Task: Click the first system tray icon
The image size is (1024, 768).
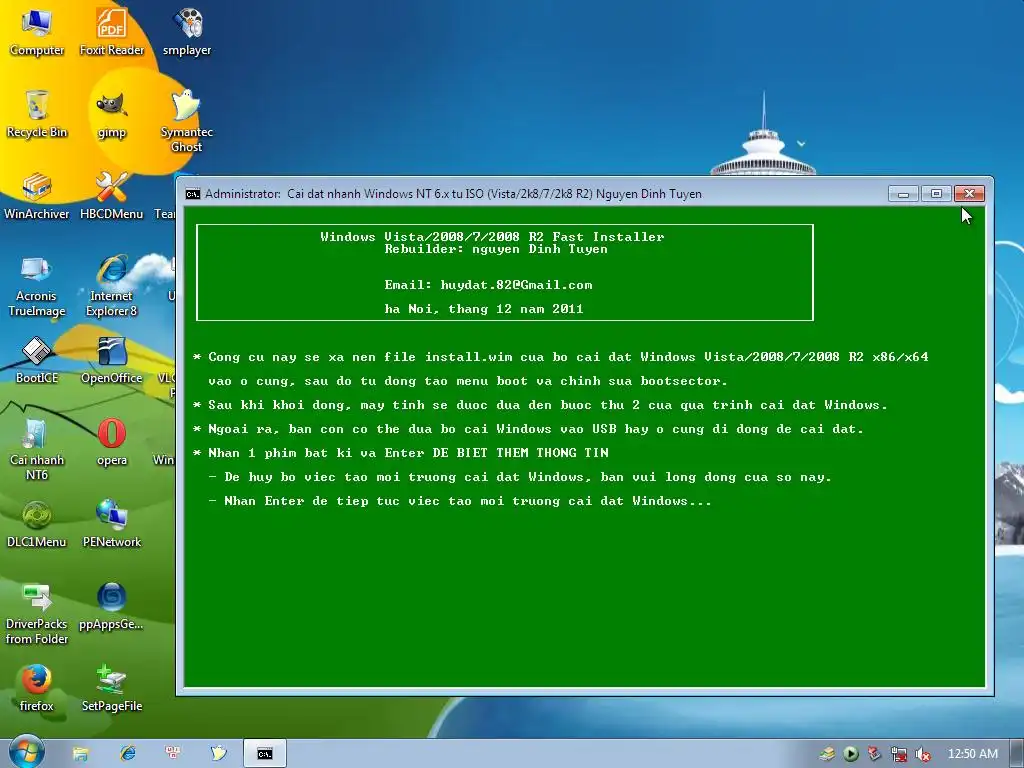Action: tap(827, 754)
